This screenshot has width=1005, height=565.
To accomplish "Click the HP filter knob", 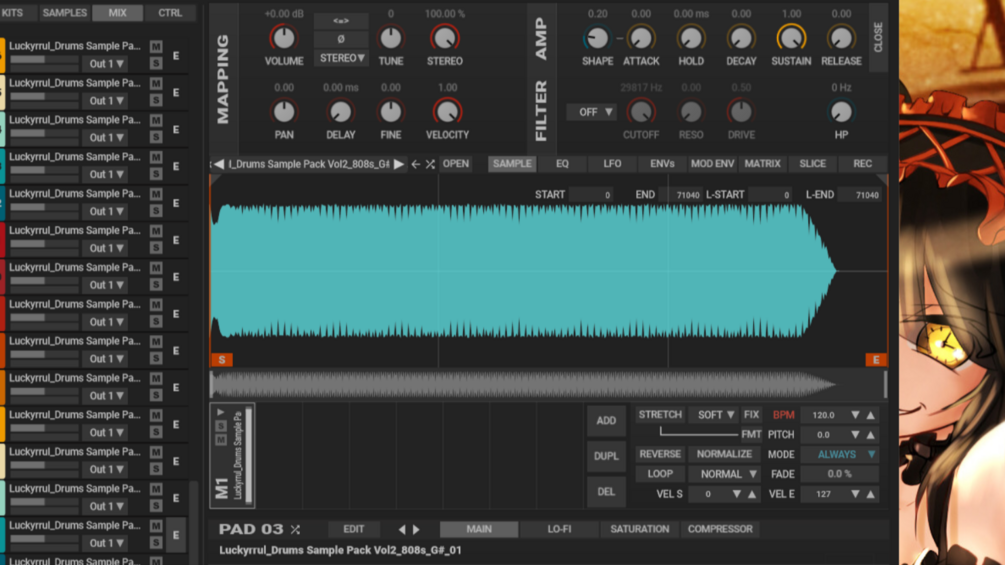I will pos(841,112).
